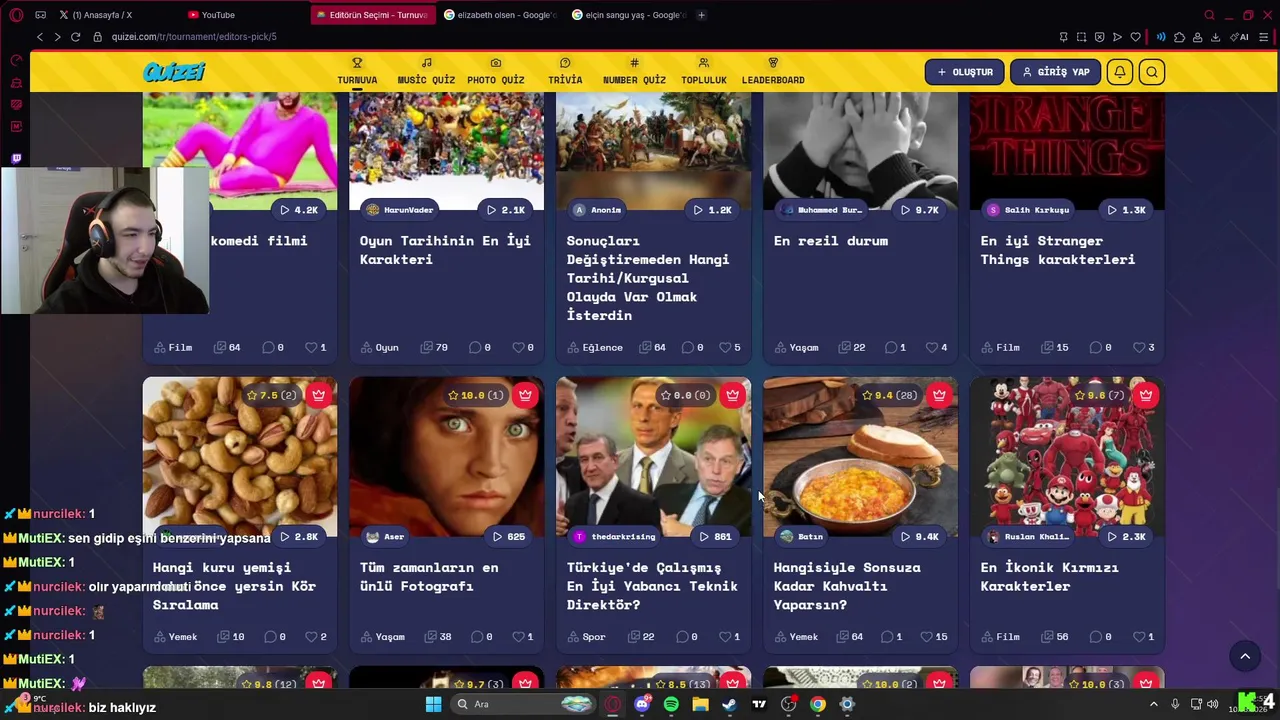Image resolution: width=1280 pixels, height=720 pixels.
Task: Open Hangi kuru yemişi quiz thumbnail
Action: [240, 457]
